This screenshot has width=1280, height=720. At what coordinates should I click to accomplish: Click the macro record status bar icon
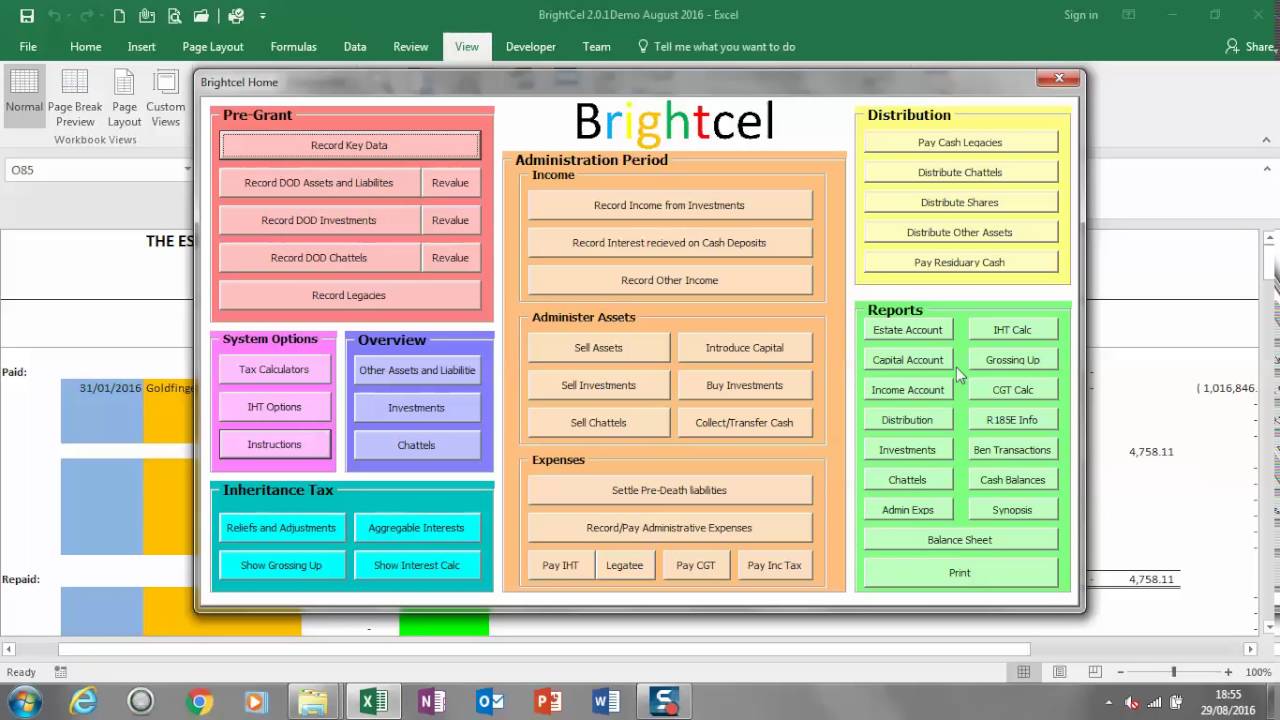[x=61, y=673]
